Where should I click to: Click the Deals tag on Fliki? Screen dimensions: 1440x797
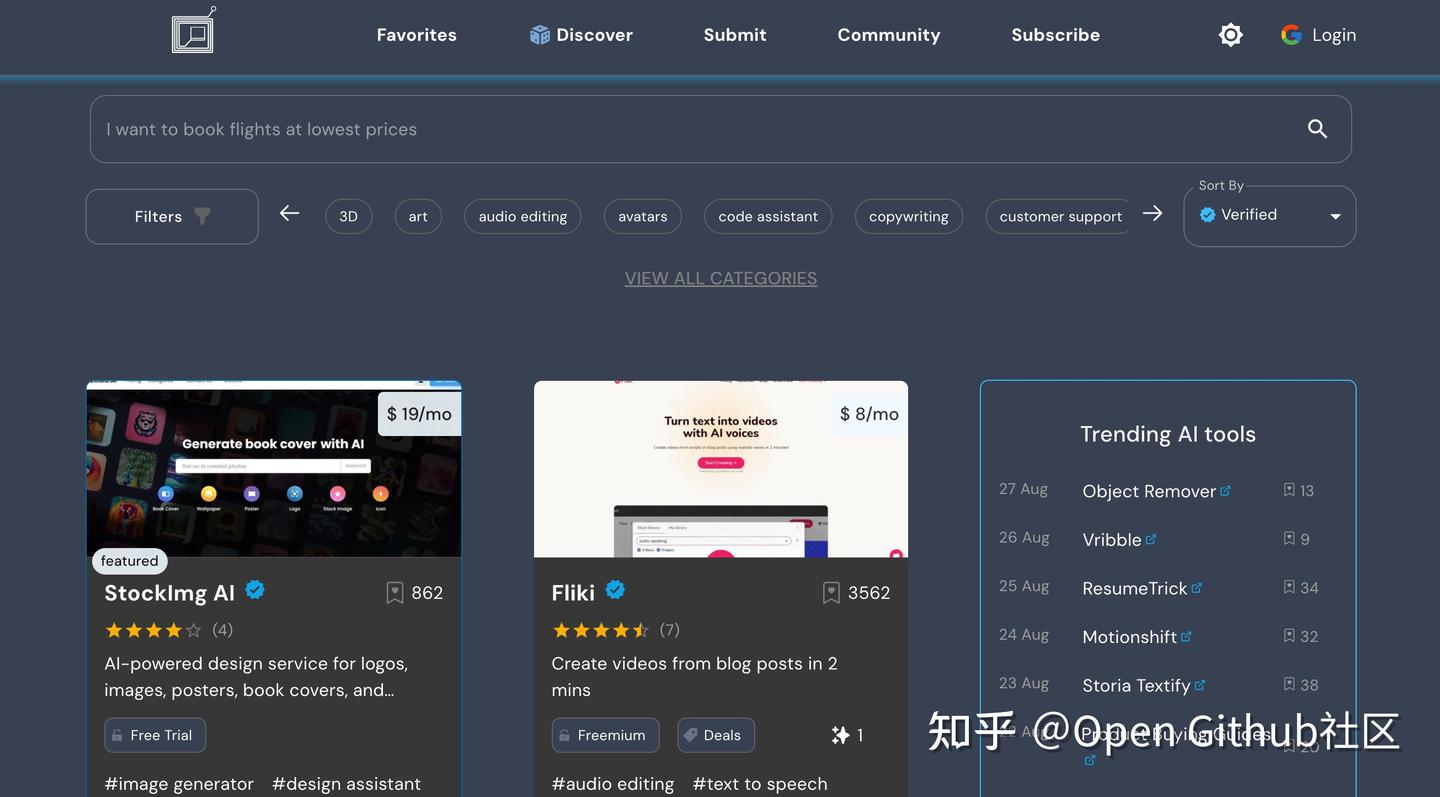(716, 735)
